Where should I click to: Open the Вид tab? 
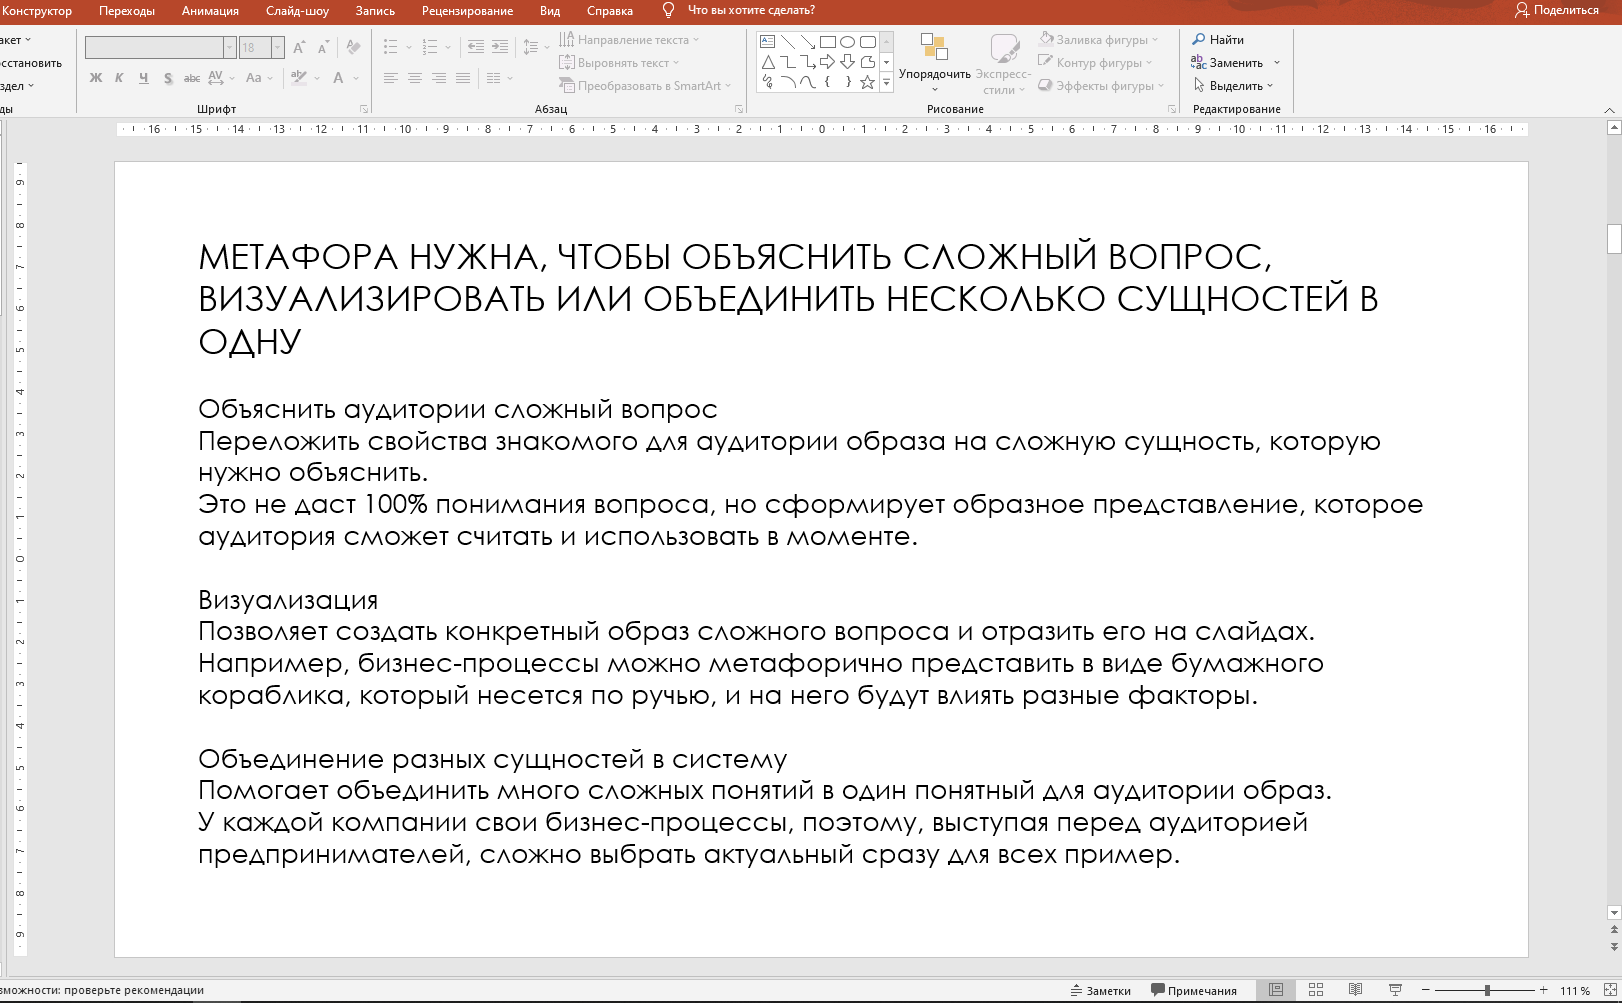[550, 11]
